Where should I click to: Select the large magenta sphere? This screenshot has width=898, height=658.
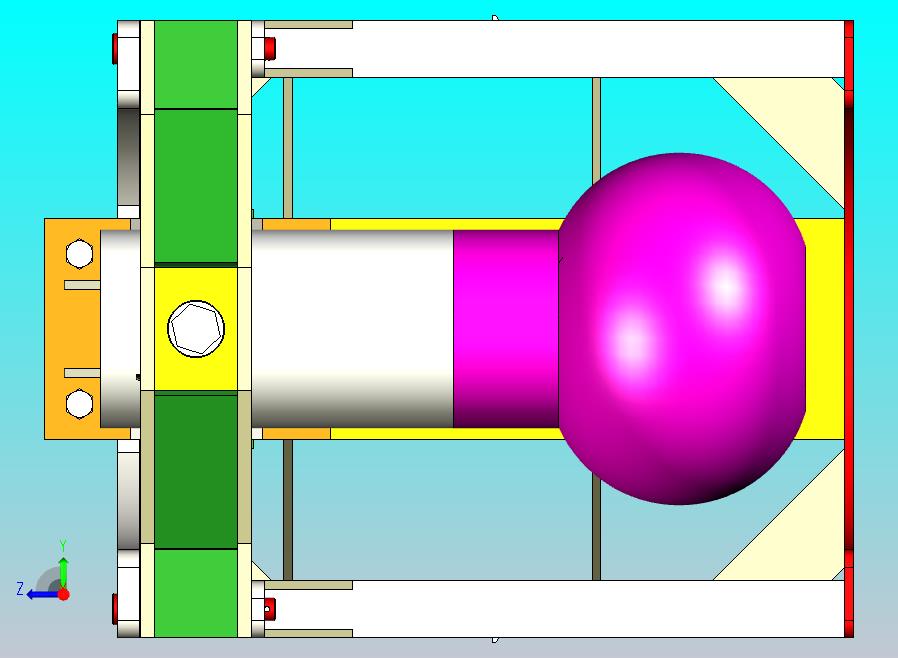[x=682, y=329]
